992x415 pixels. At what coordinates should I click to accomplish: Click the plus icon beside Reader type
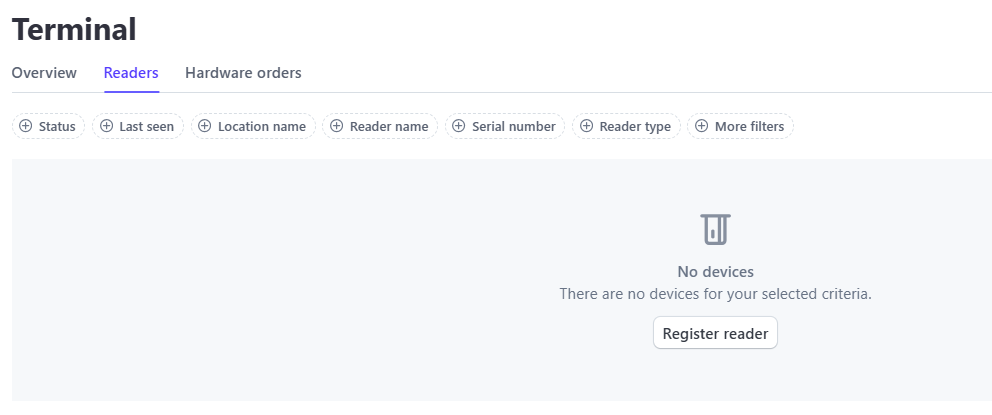pyautogui.click(x=586, y=126)
